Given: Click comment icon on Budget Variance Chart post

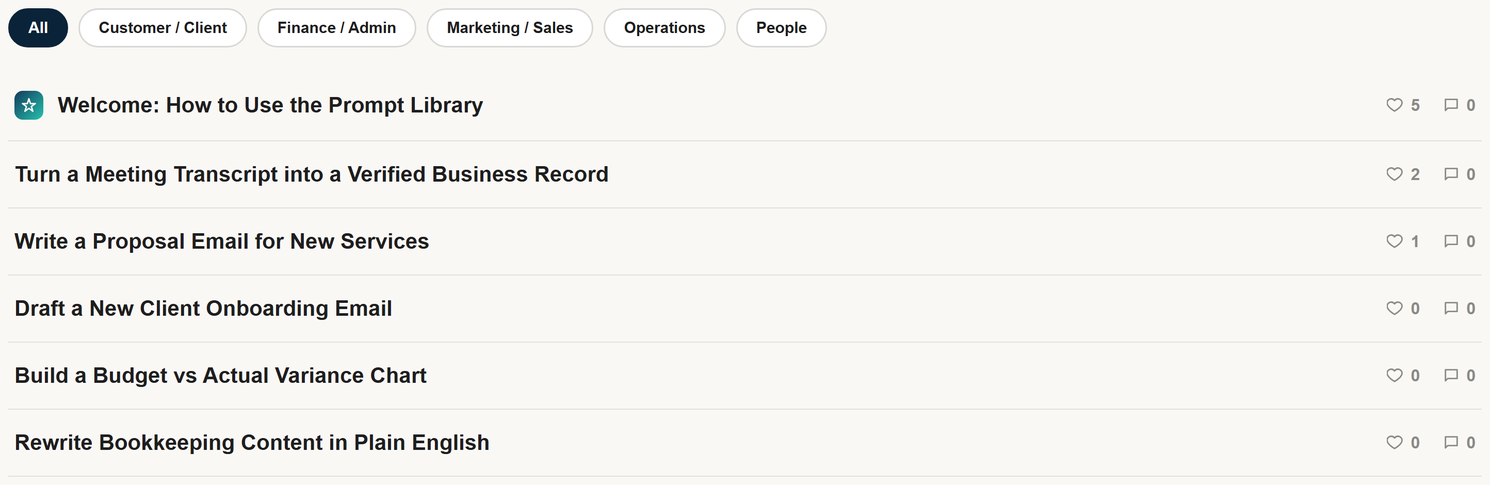Looking at the screenshot, I should click(x=1451, y=375).
